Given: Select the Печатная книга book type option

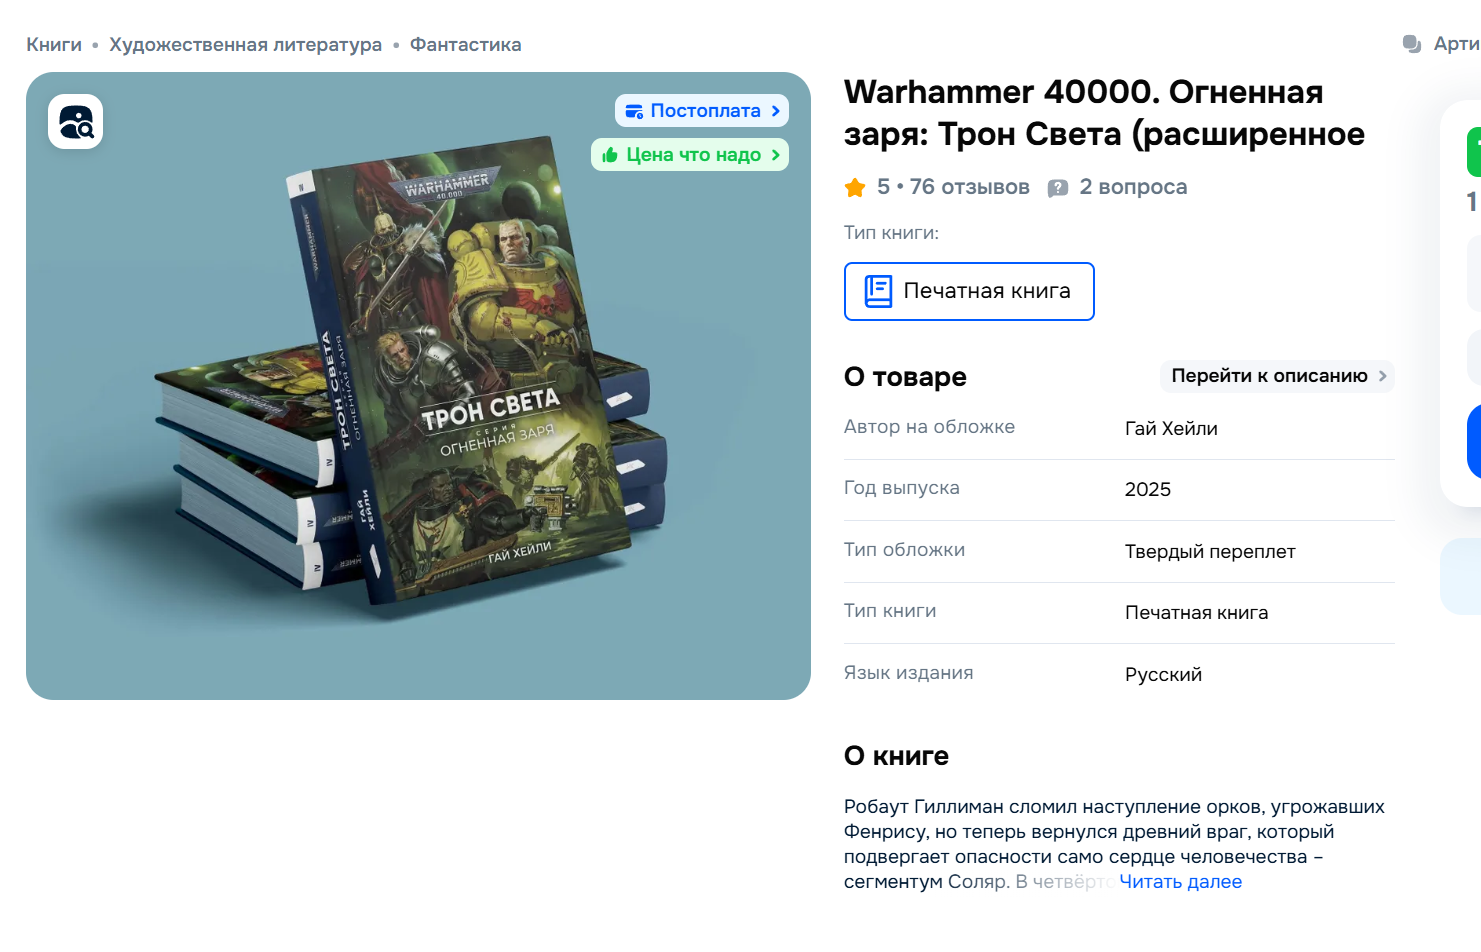Looking at the screenshot, I should [x=969, y=291].
